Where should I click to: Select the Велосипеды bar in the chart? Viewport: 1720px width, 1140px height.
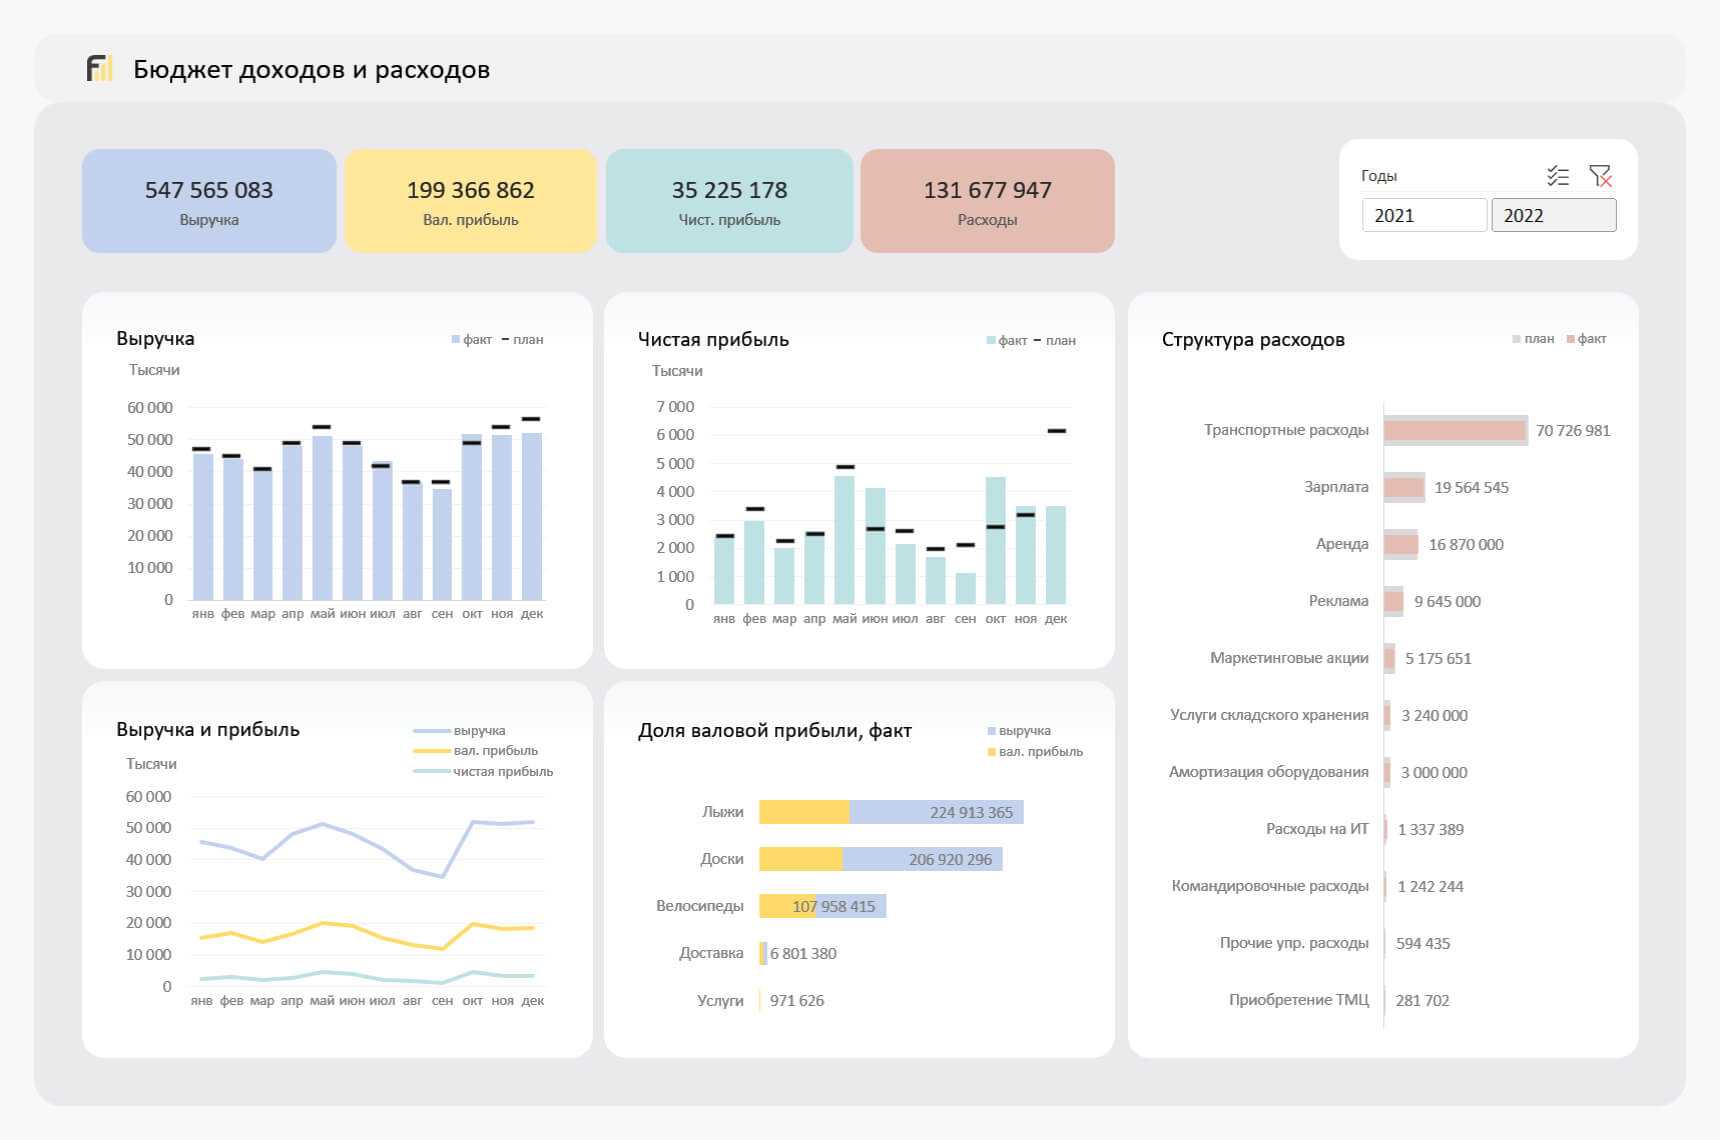[x=822, y=906]
